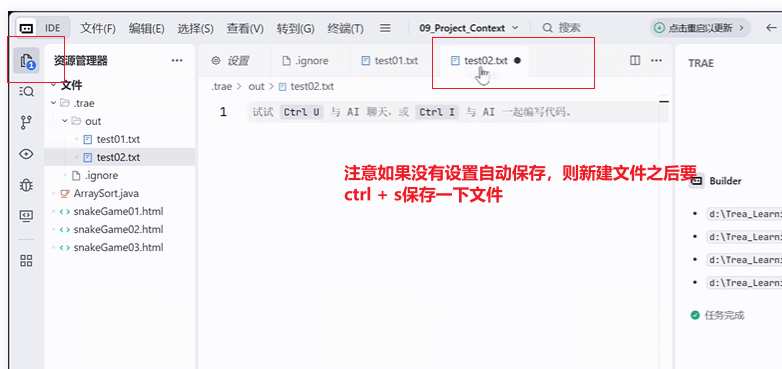Click out in the breadcrumb
This screenshot has width=782, height=369.
click(x=256, y=86)
